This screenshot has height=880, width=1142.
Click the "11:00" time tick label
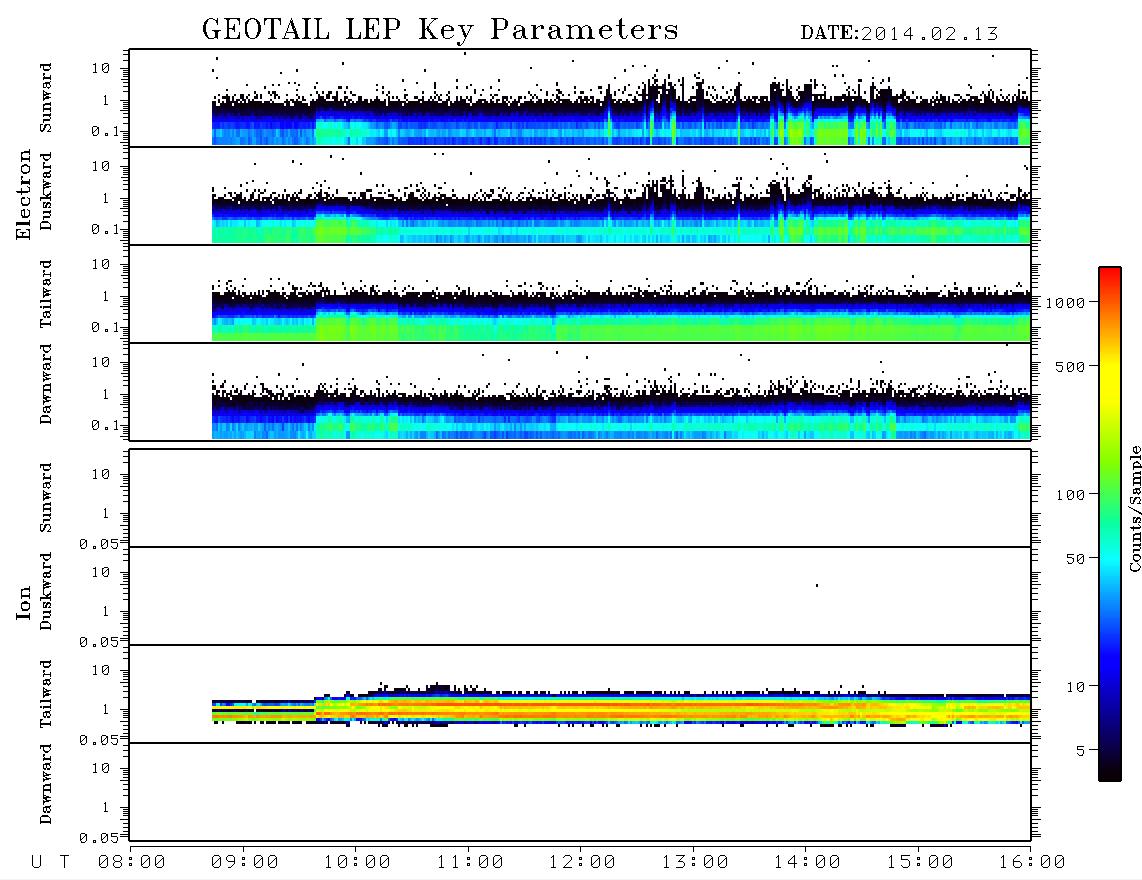[470, 863]
